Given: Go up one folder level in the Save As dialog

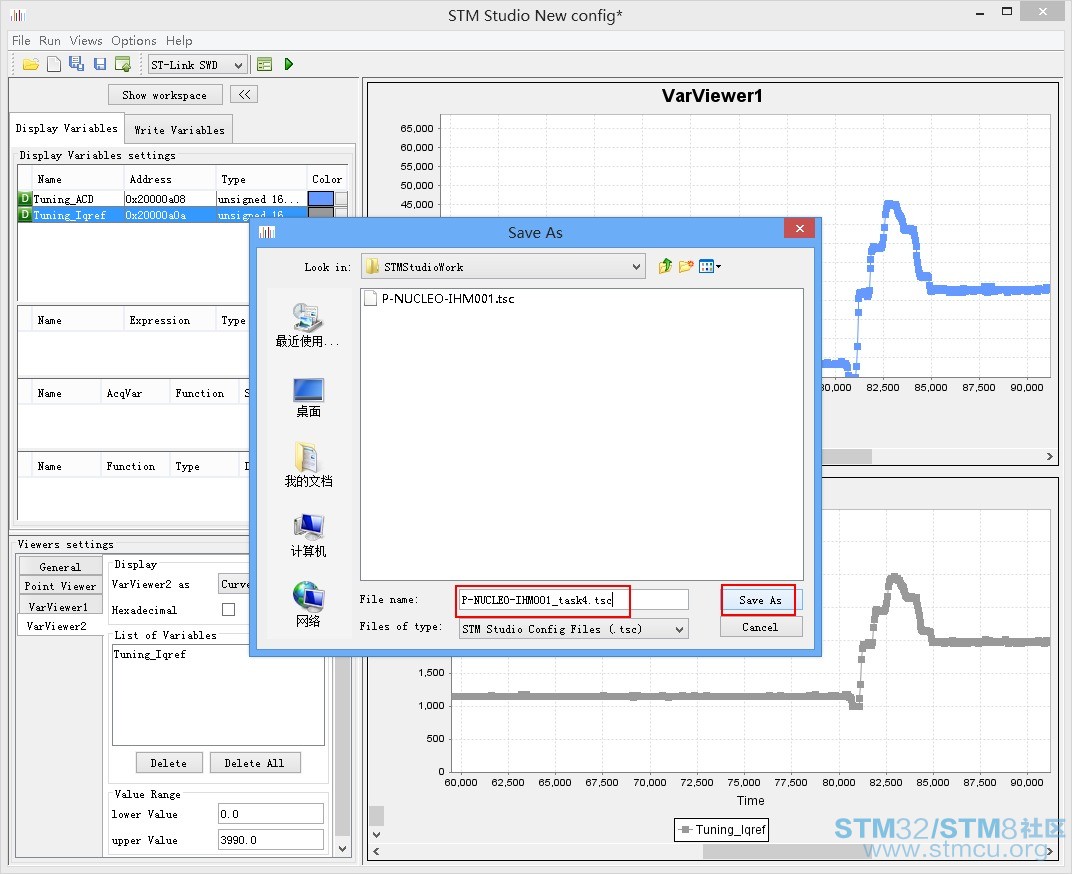Looking at the screenshot, I should pyautogui.click(x=665, y=266).
